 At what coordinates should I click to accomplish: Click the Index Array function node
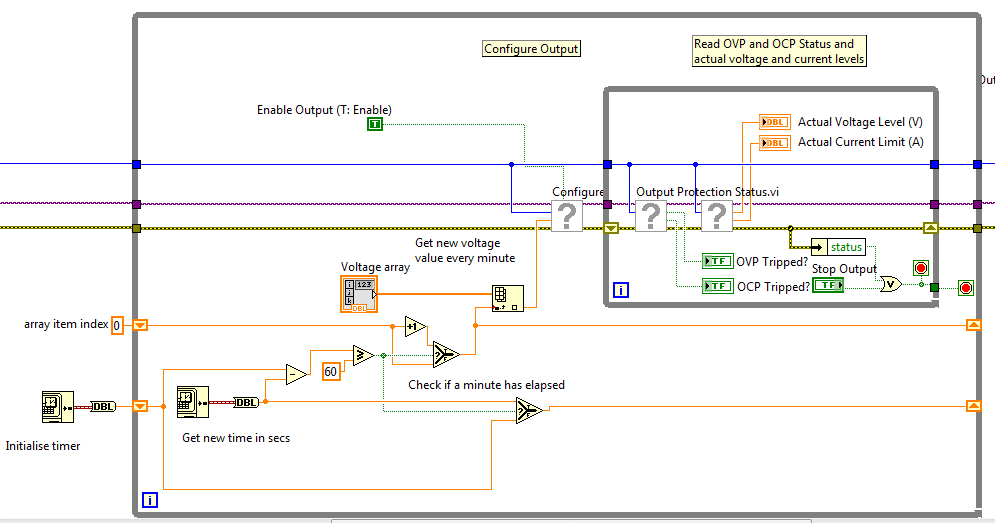coord(508,298)
